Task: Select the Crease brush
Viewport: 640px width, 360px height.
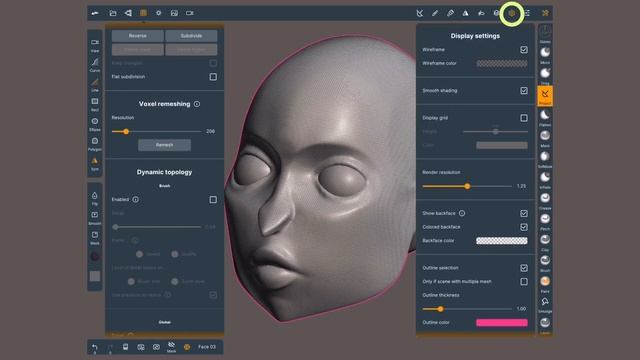Action: pos(545,200)
